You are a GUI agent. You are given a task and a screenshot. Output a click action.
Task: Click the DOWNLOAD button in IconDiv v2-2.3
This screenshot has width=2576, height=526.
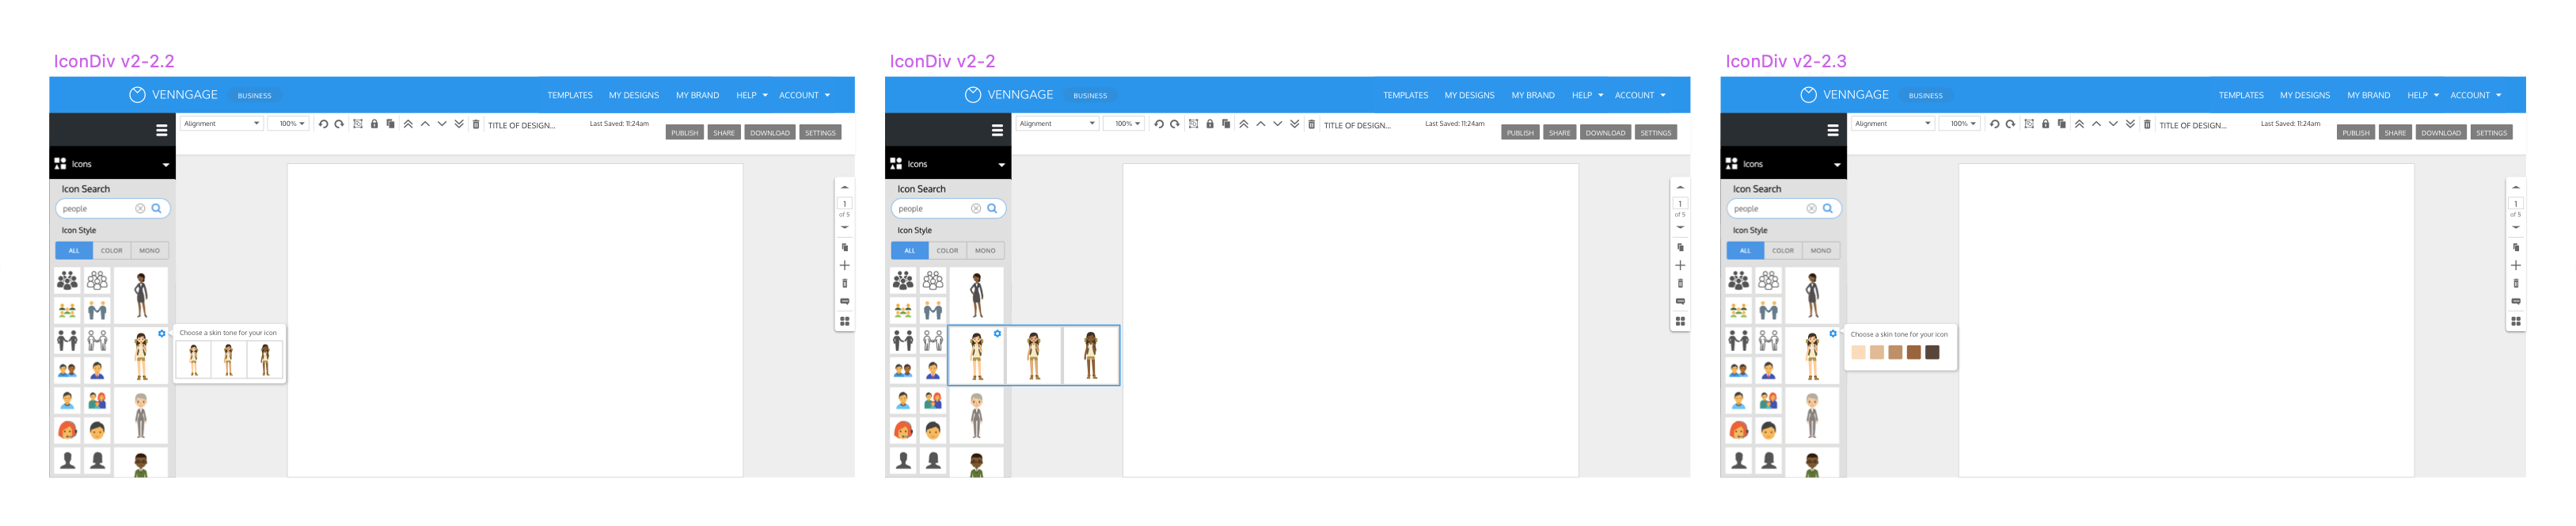click(2441, 132)
